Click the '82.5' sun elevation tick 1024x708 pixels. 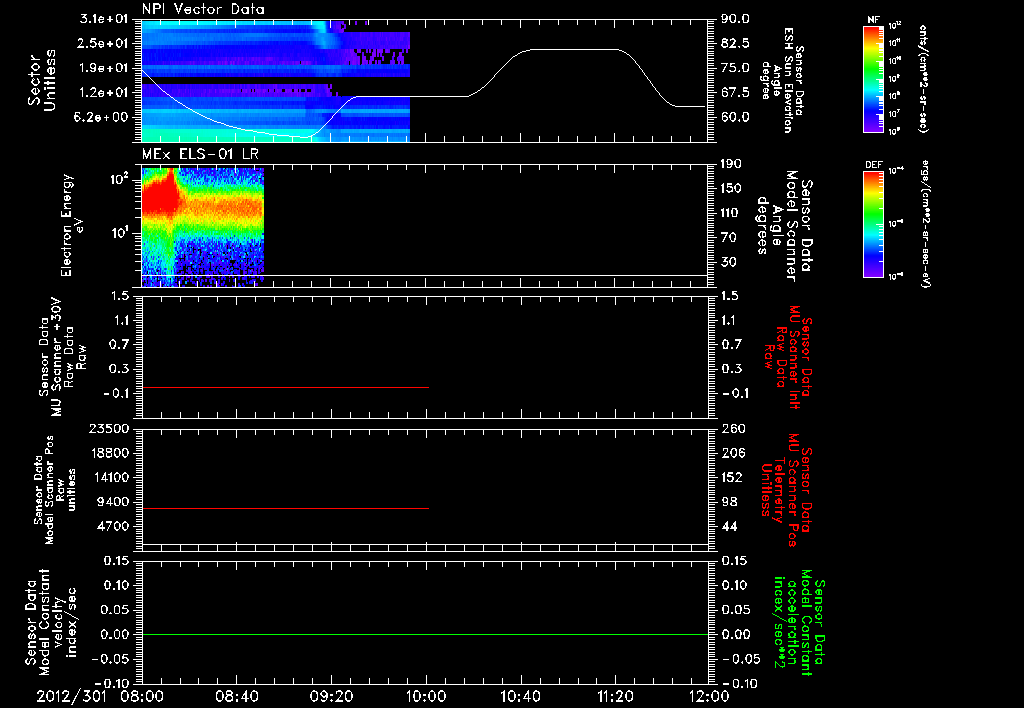point(735,43)
